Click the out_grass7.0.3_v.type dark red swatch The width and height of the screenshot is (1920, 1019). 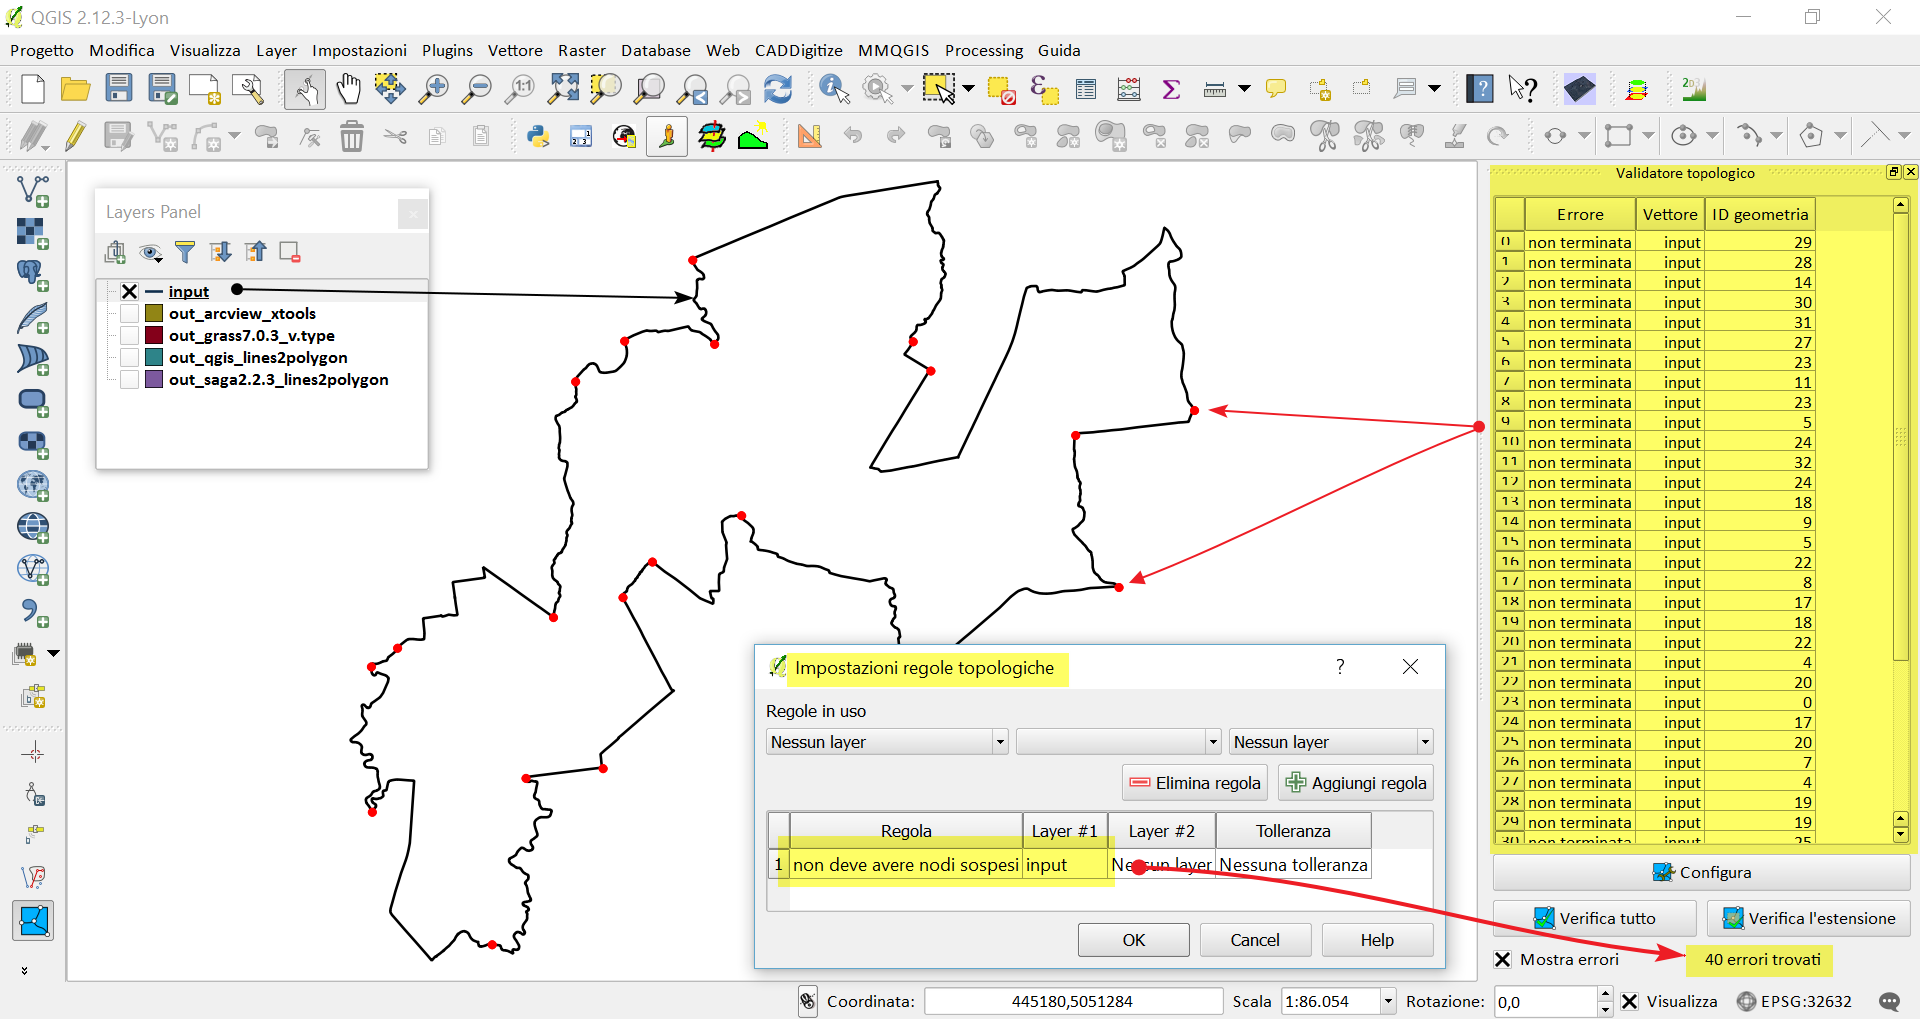[154, 335]
